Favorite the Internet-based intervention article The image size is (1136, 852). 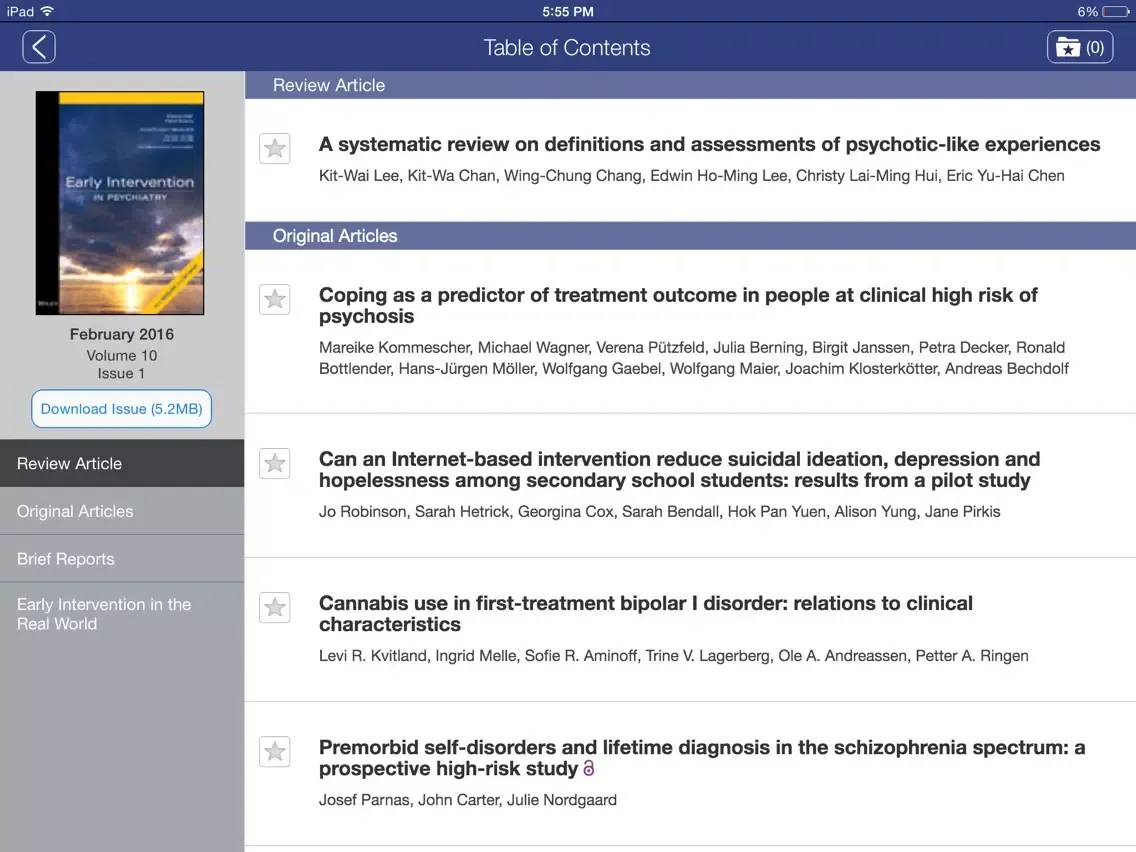[x=275, y=463]
